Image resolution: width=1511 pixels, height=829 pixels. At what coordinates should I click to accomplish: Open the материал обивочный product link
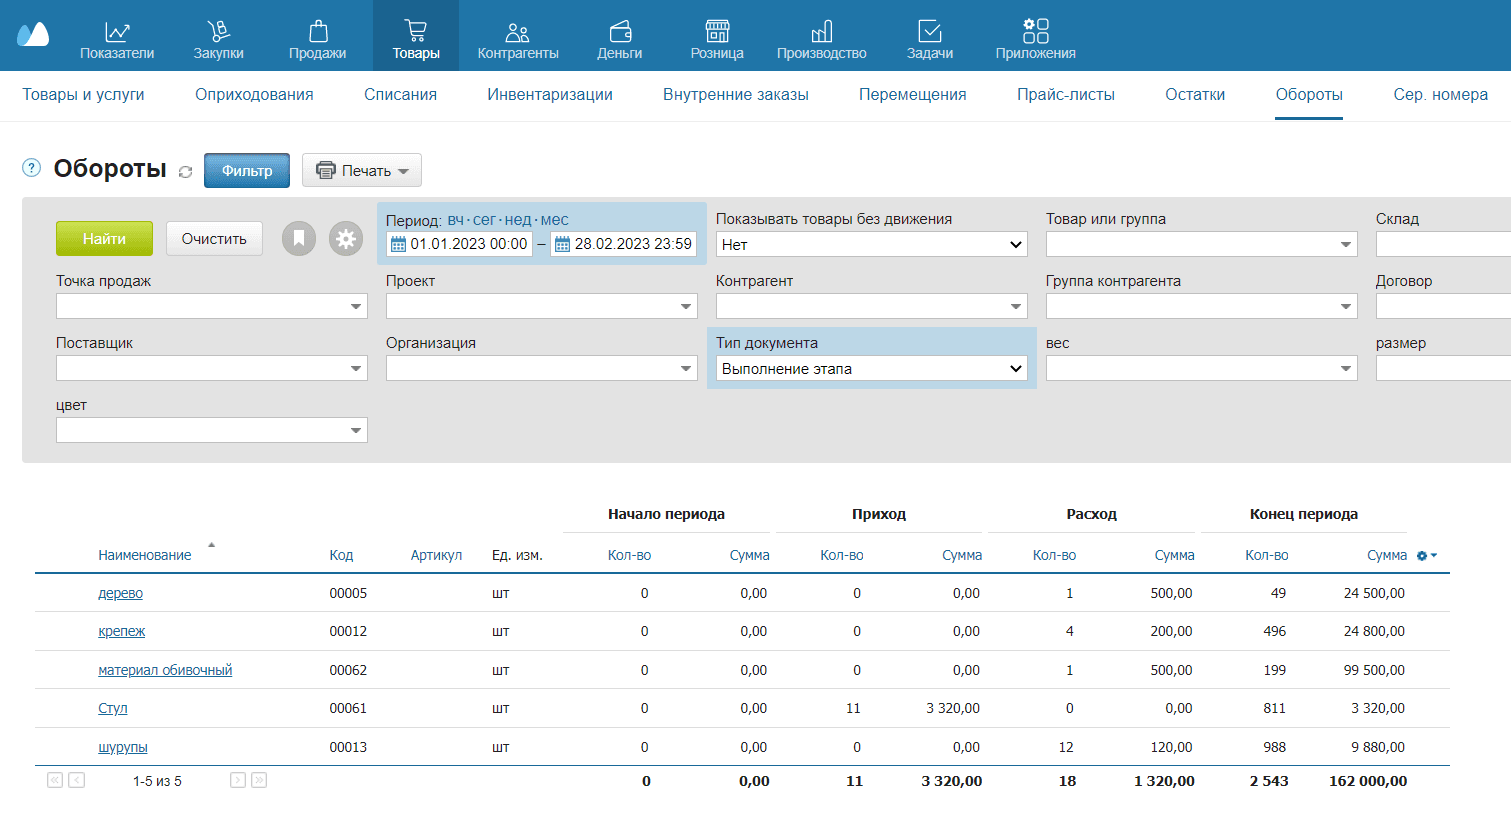[x=165, y=670]
